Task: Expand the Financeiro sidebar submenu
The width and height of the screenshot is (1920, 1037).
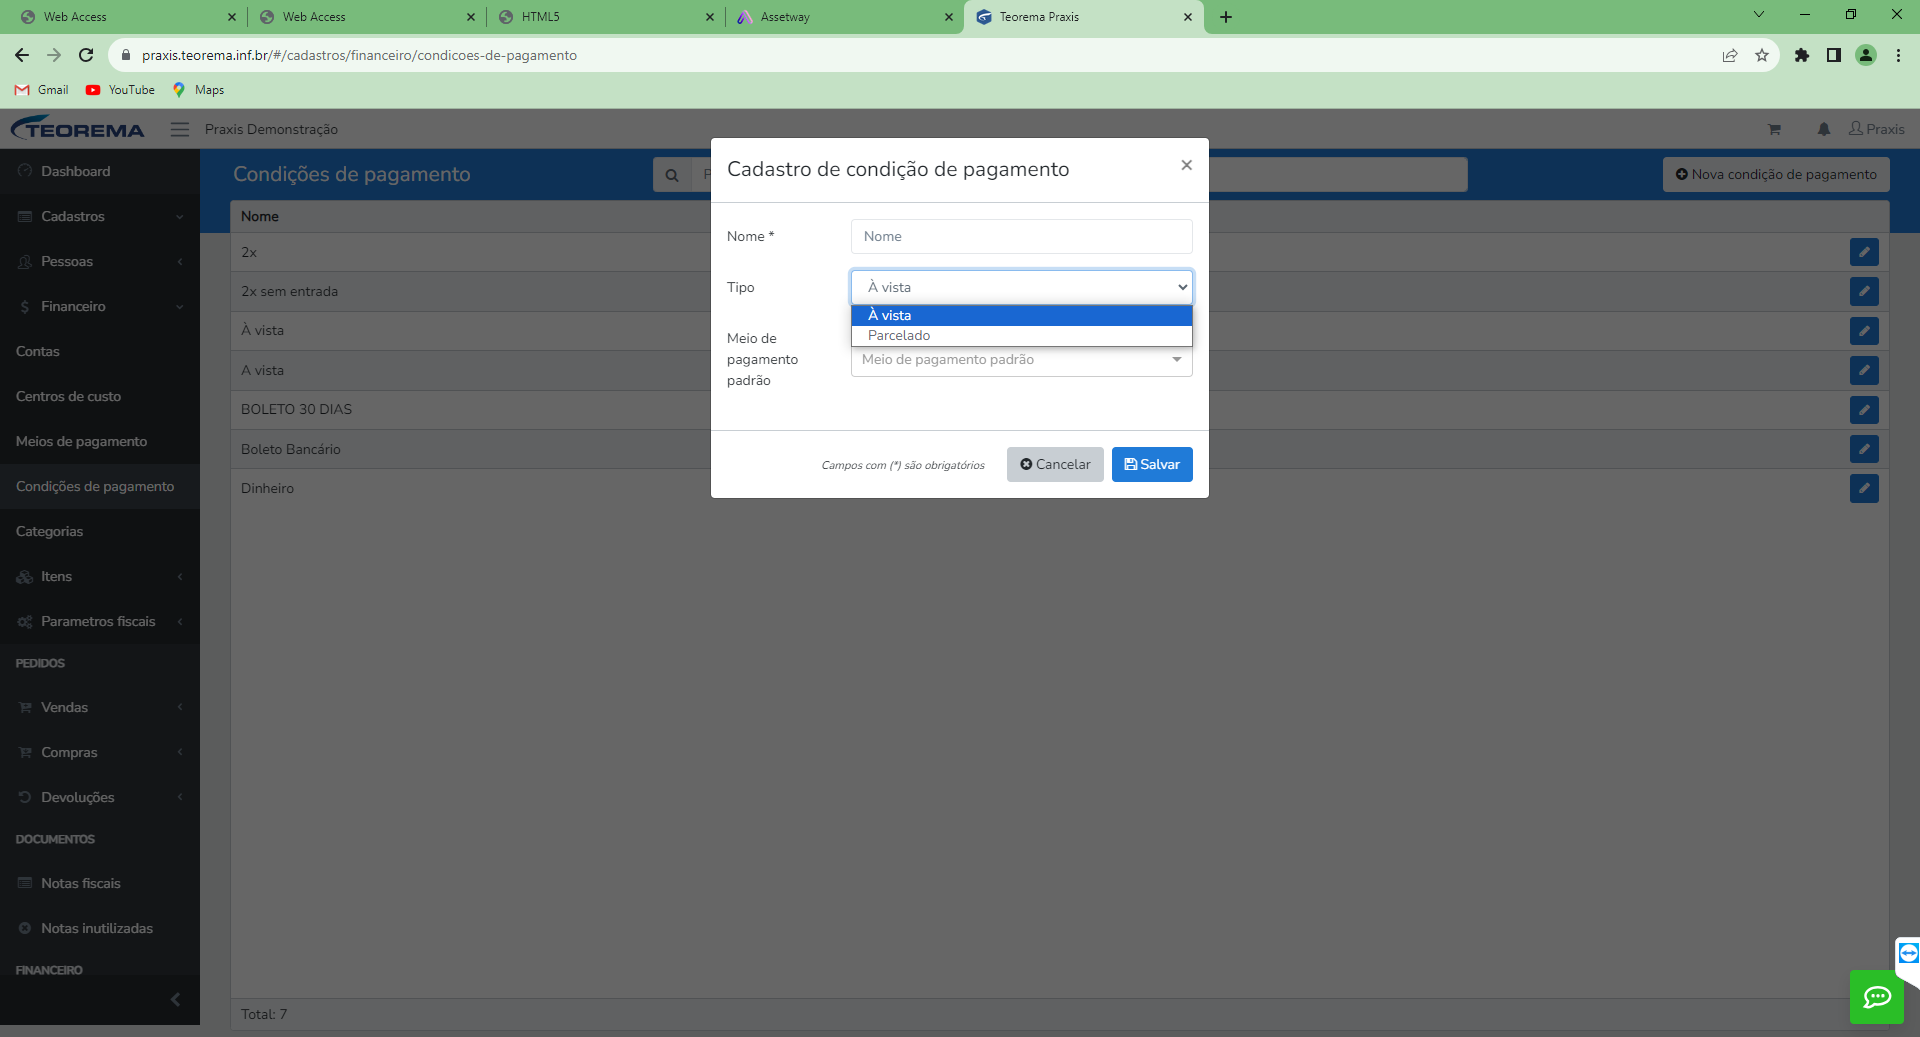Action: pyautogui.click(x=100, y=306)
